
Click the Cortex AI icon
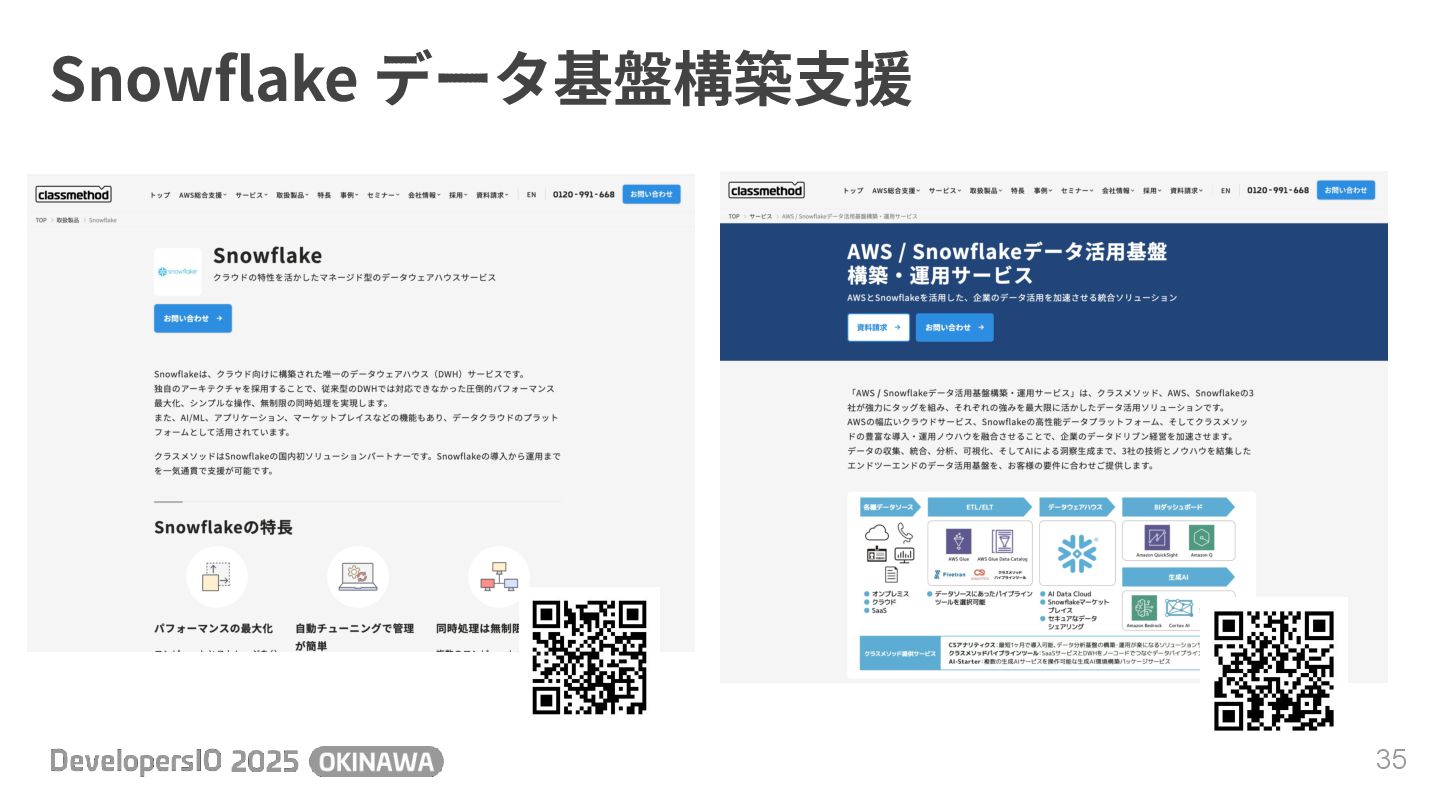pos(1180,608)
